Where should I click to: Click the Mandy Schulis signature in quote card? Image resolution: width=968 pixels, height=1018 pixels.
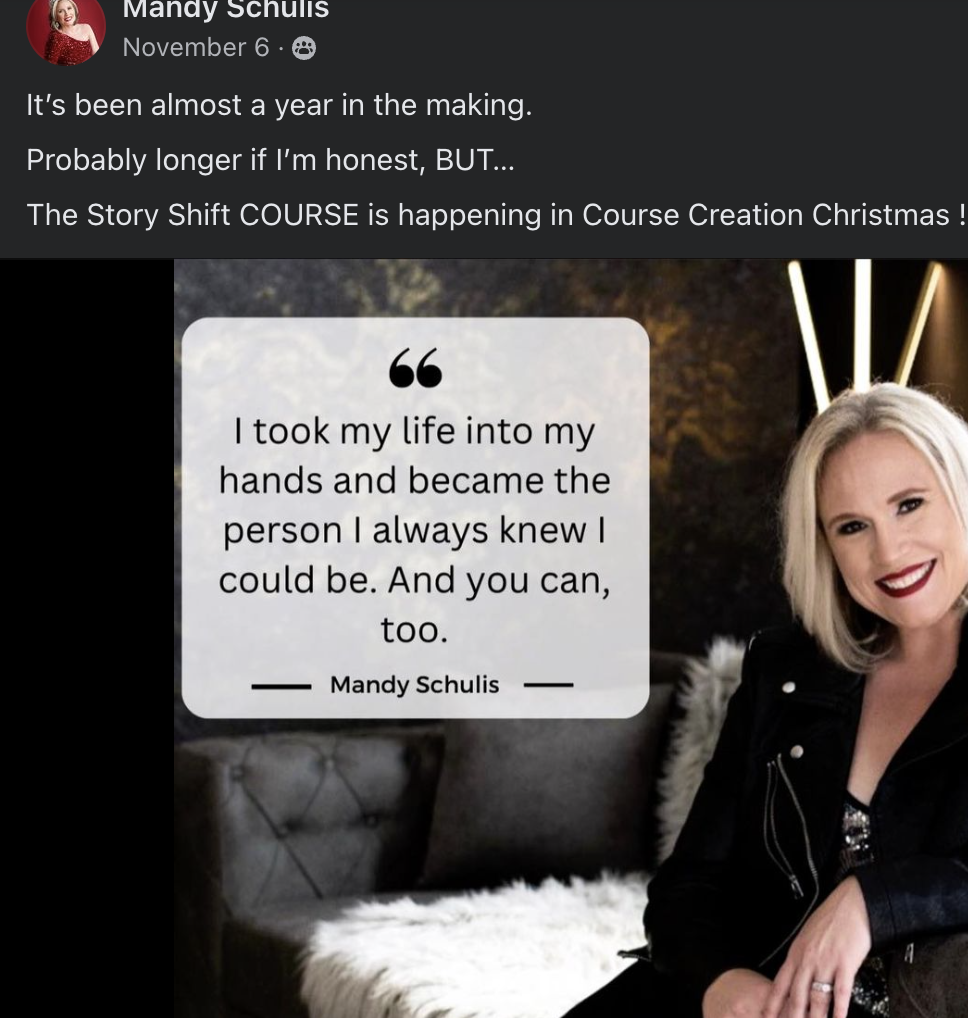pos(414,684)
